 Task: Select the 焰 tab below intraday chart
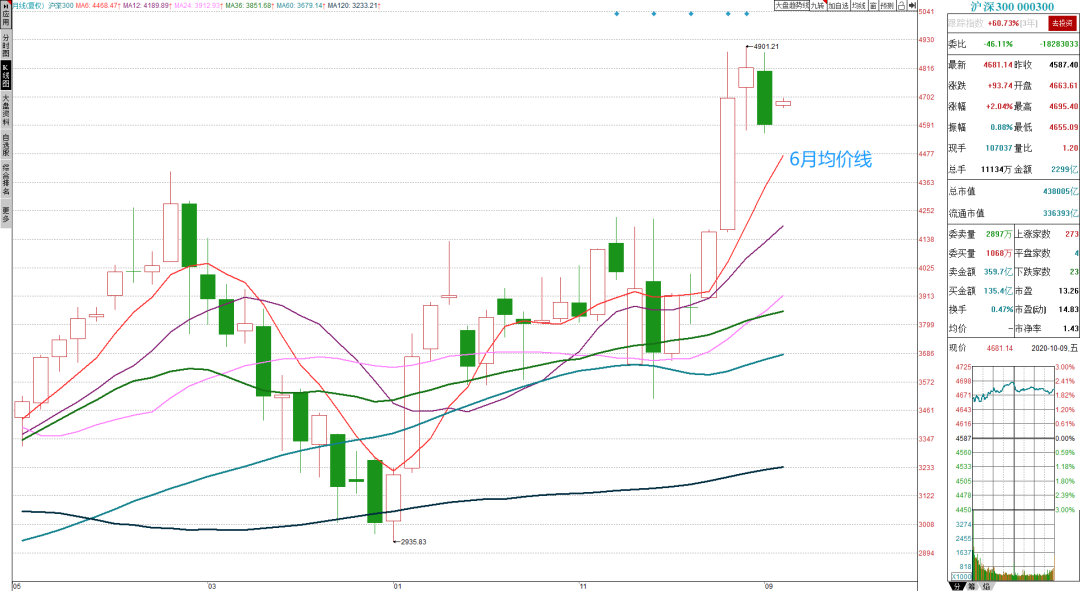point(986,586)
